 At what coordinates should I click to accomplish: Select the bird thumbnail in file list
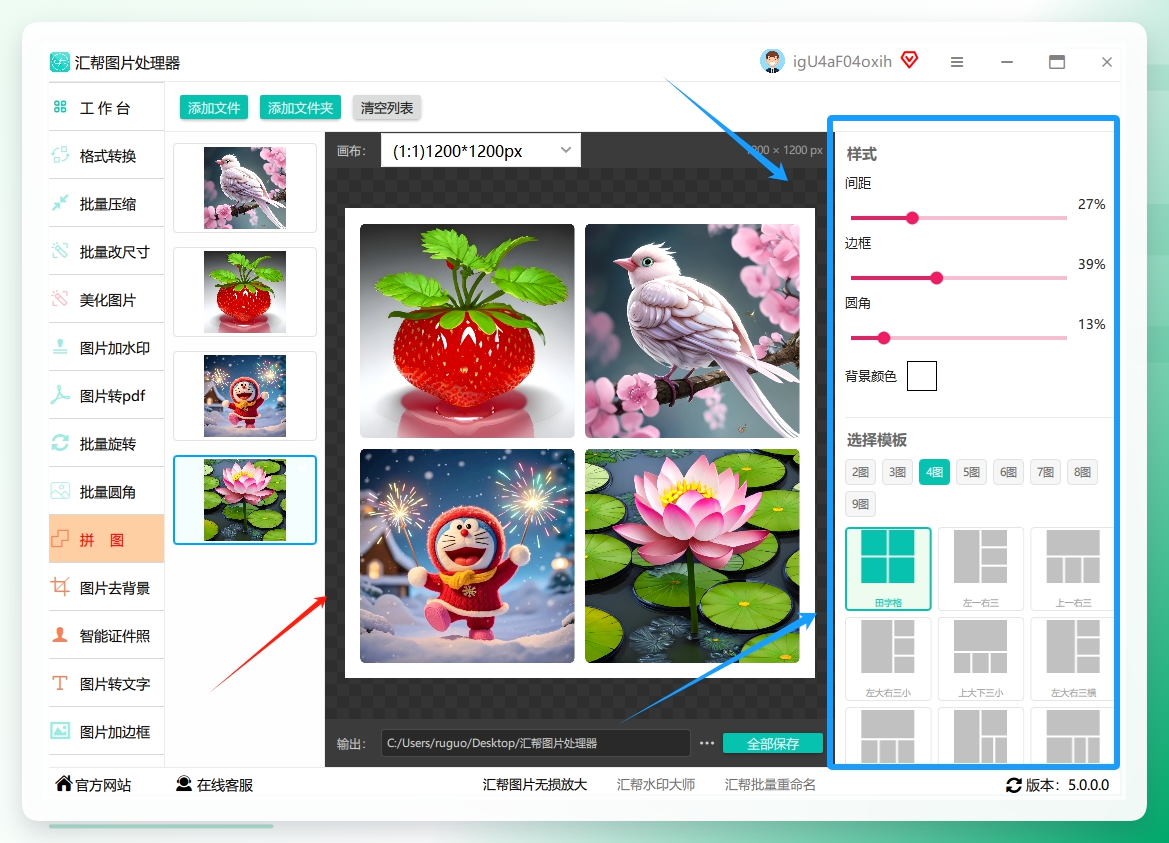pyautogui.click(x=245, y=188)
